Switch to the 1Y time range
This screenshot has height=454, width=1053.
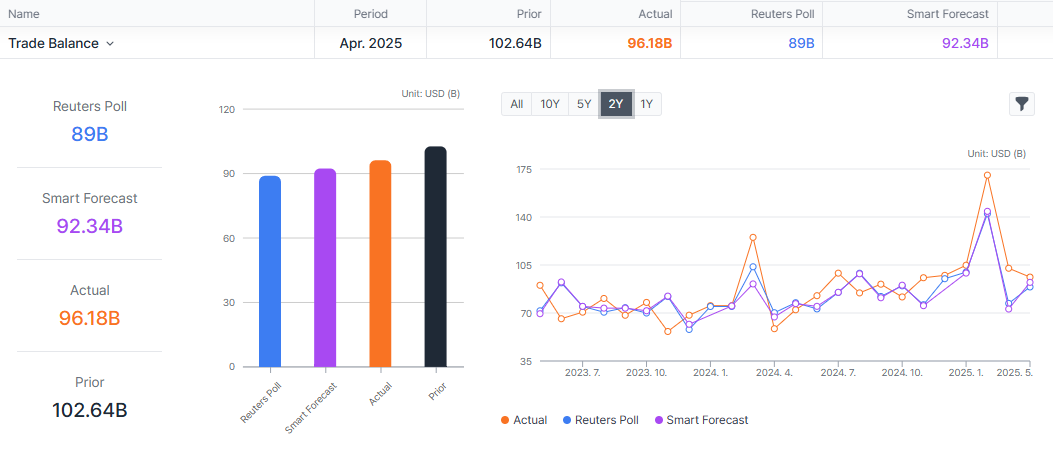[x=647, y=104]
